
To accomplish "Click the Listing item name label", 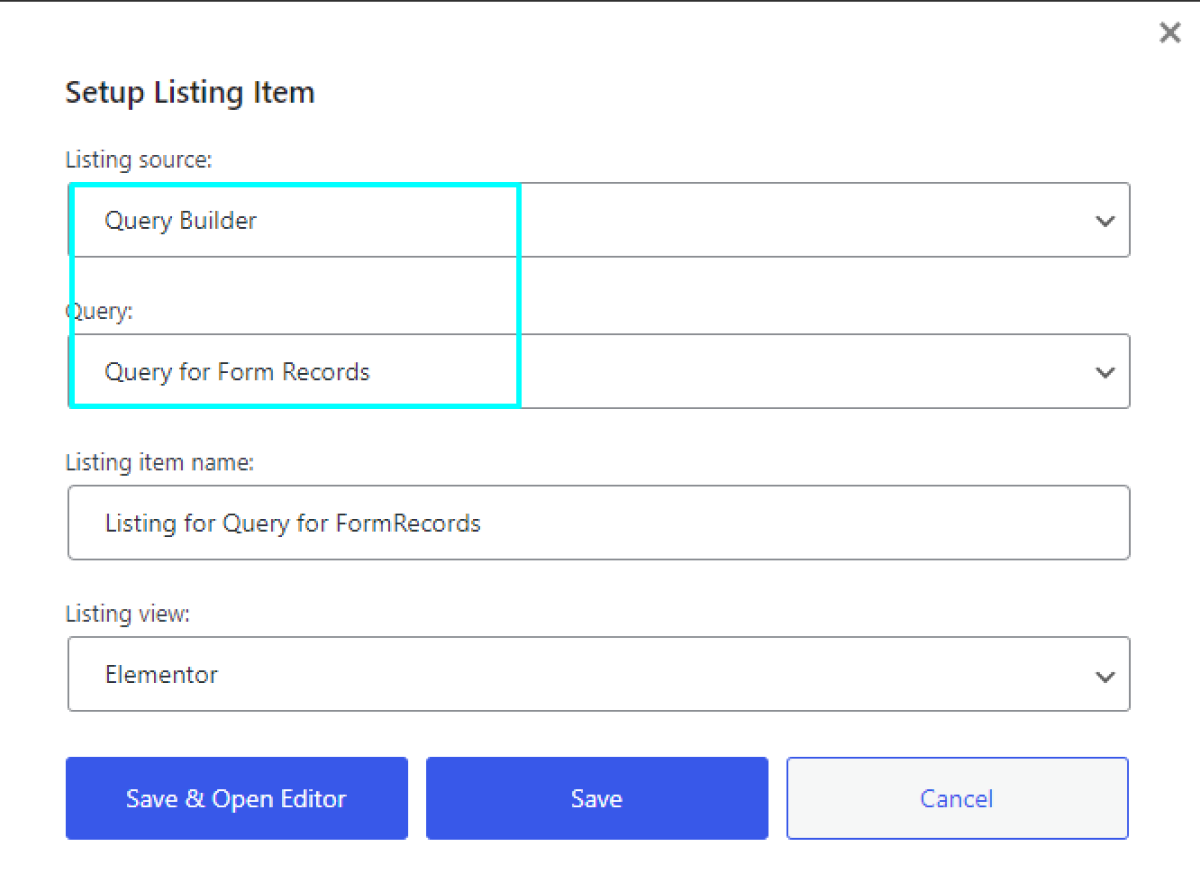I will [x=160, y=462].
